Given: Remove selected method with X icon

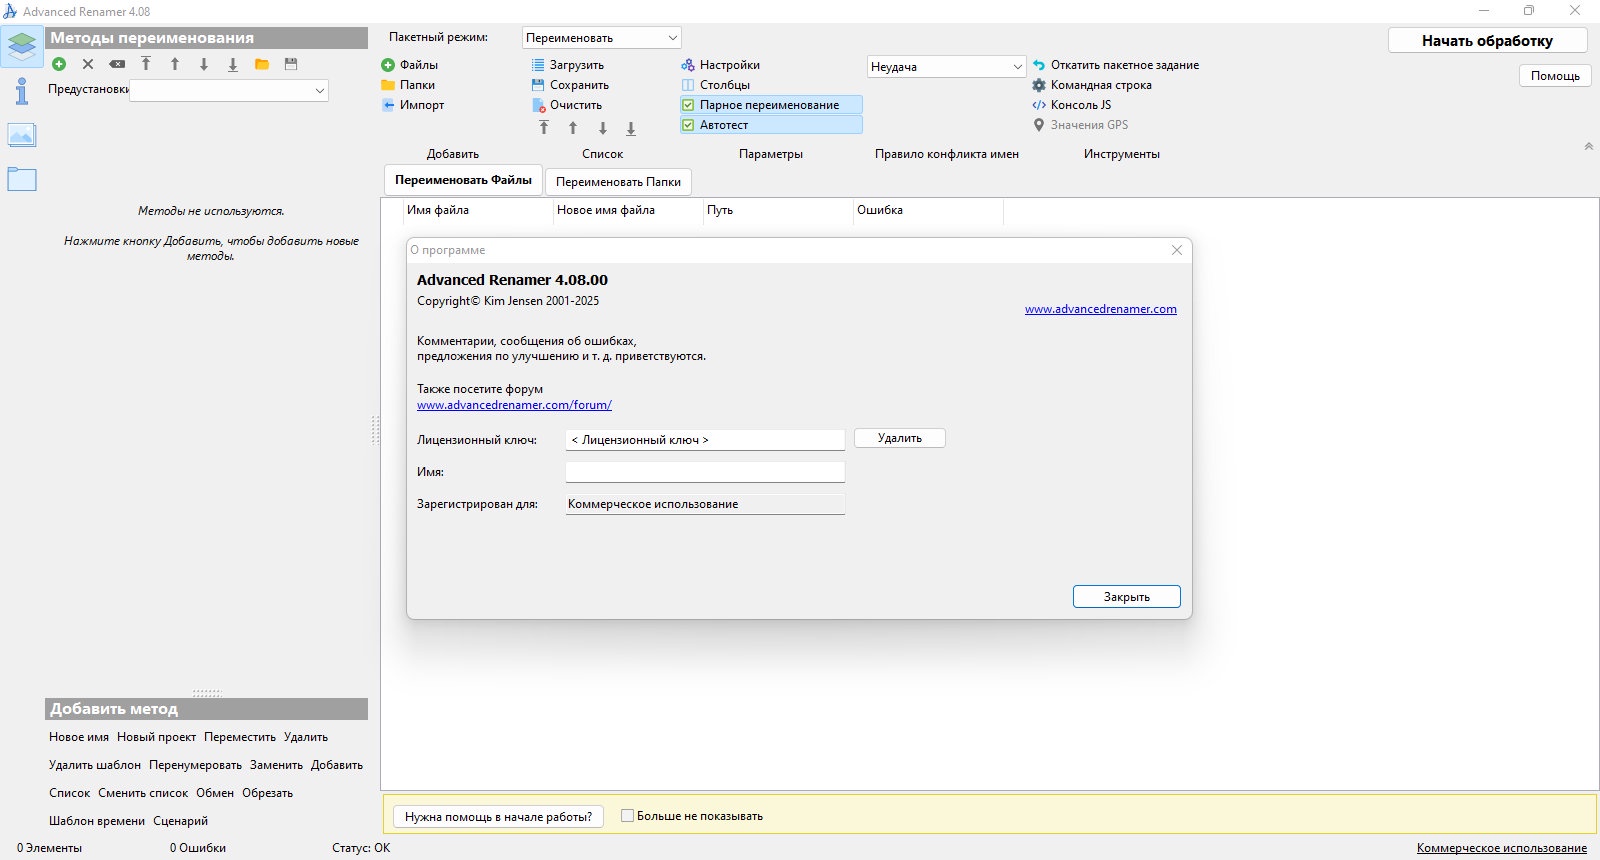Looking at the screenshot, I should point(88,64).
